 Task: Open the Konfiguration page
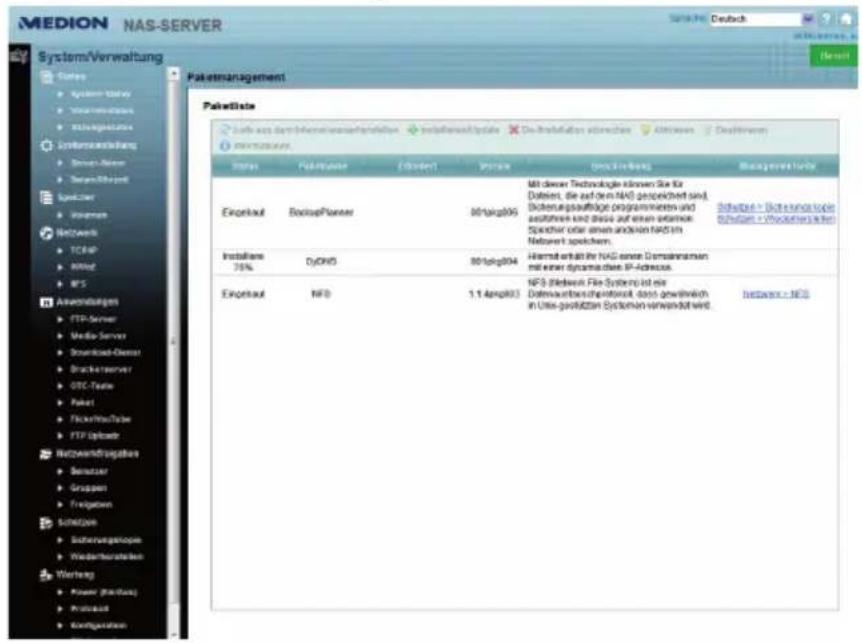point(98,625)
